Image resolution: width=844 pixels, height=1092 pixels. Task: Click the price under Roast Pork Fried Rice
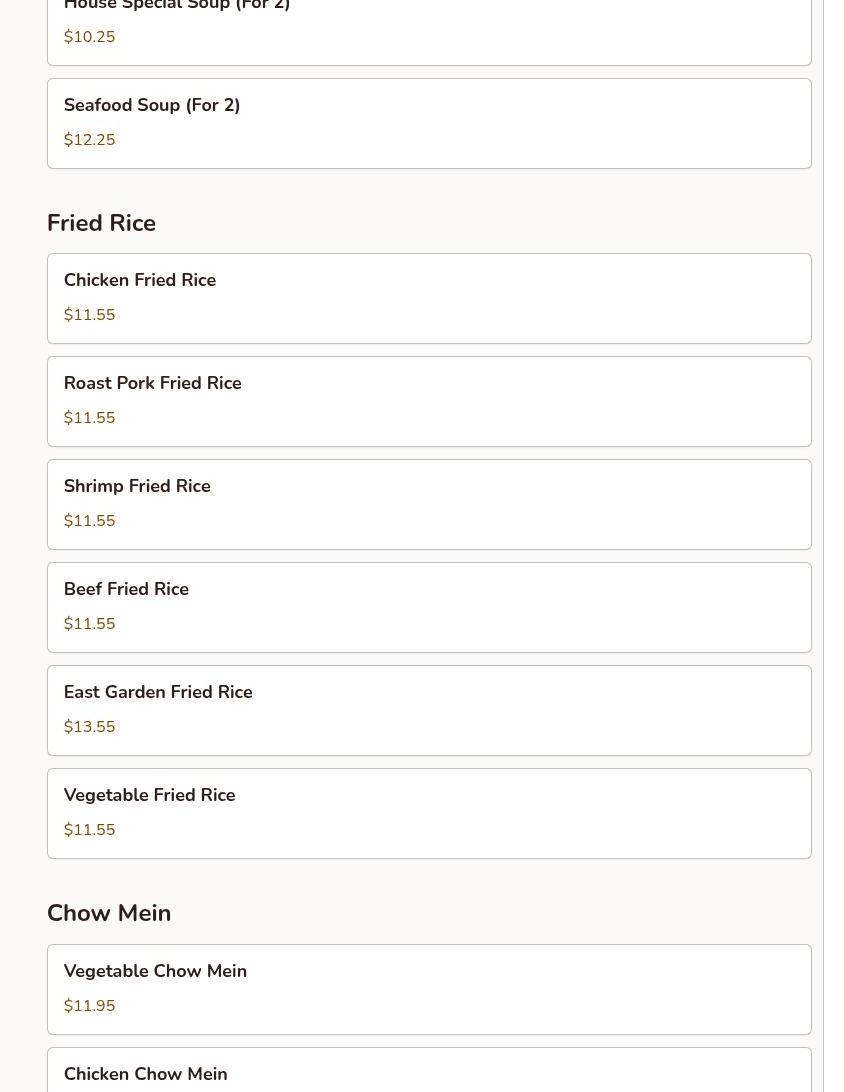coord(90,418)
